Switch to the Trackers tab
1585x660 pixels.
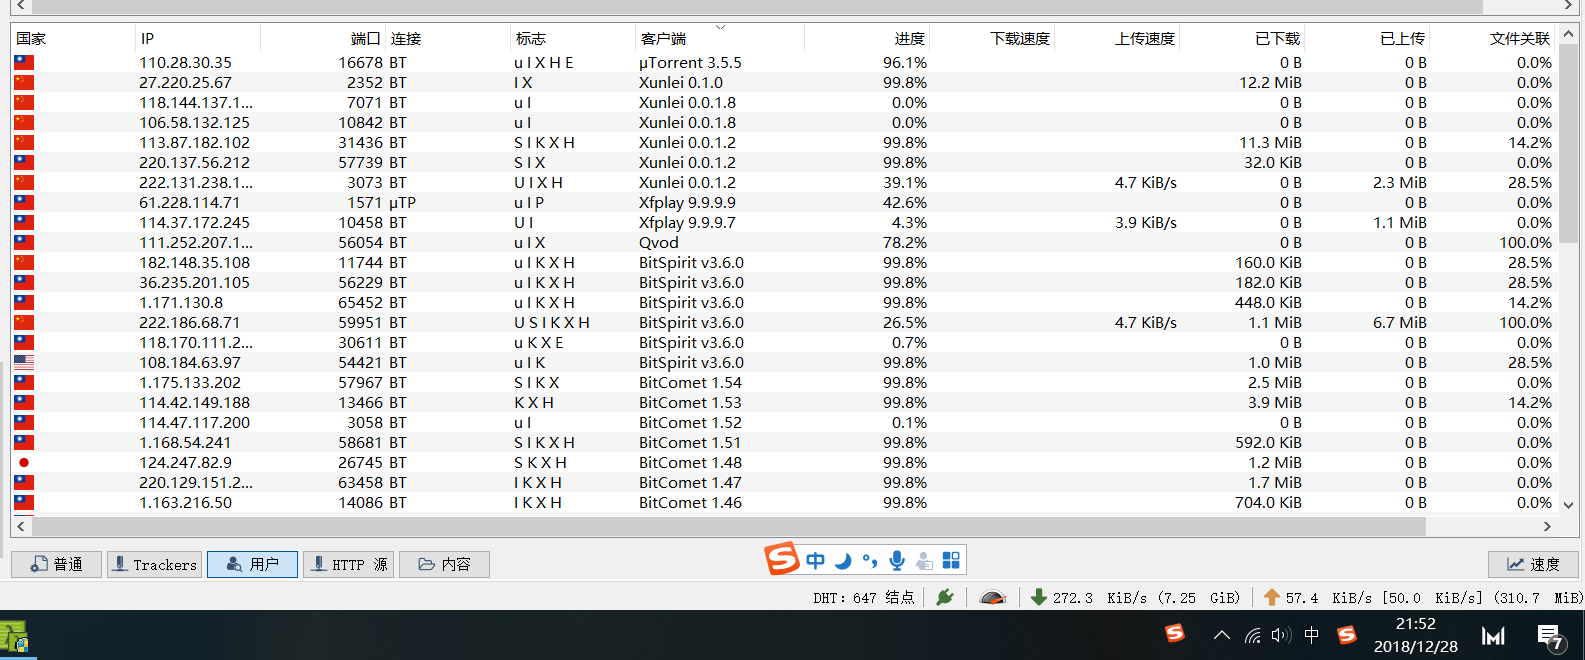point(154,564)
